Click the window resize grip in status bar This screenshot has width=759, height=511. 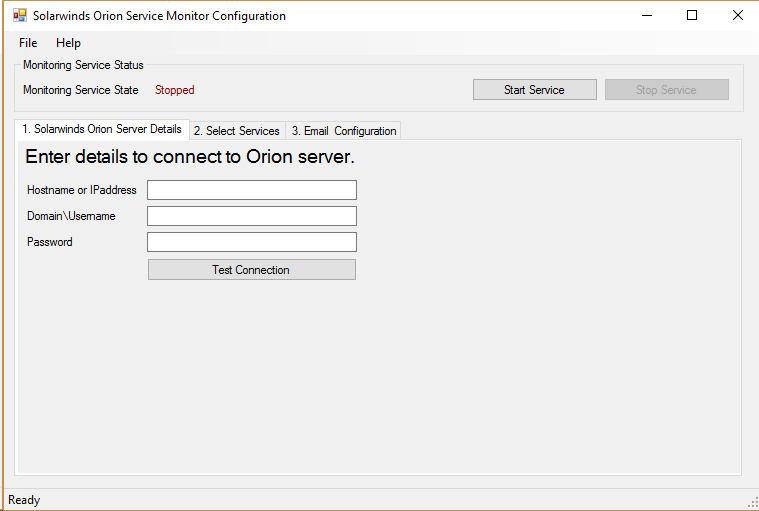tap(752, 503)
